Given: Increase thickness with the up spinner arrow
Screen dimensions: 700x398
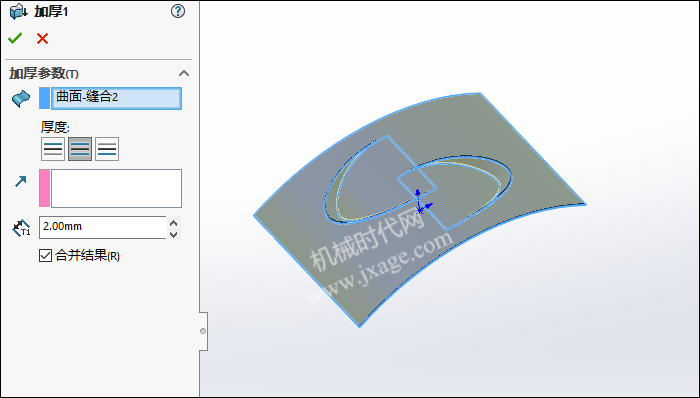Looking at the screenshot, I should click(174, 222).
